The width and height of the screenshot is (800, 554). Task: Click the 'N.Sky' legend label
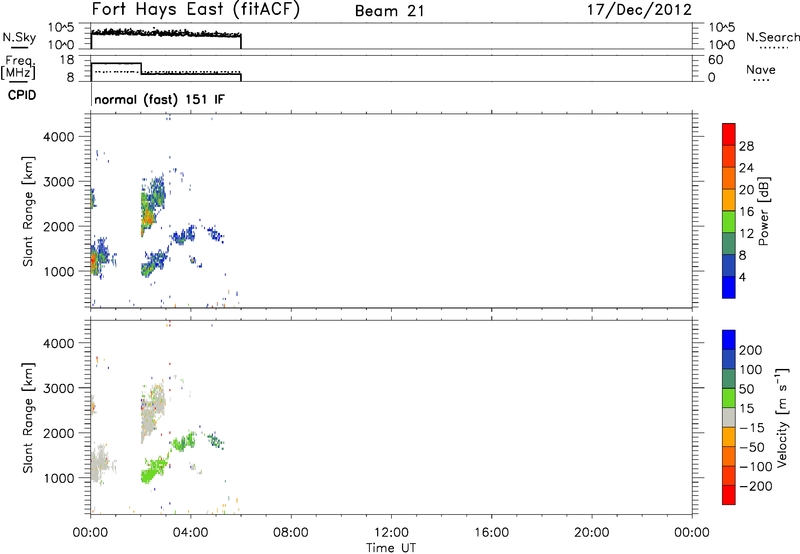tap(19, 37)
